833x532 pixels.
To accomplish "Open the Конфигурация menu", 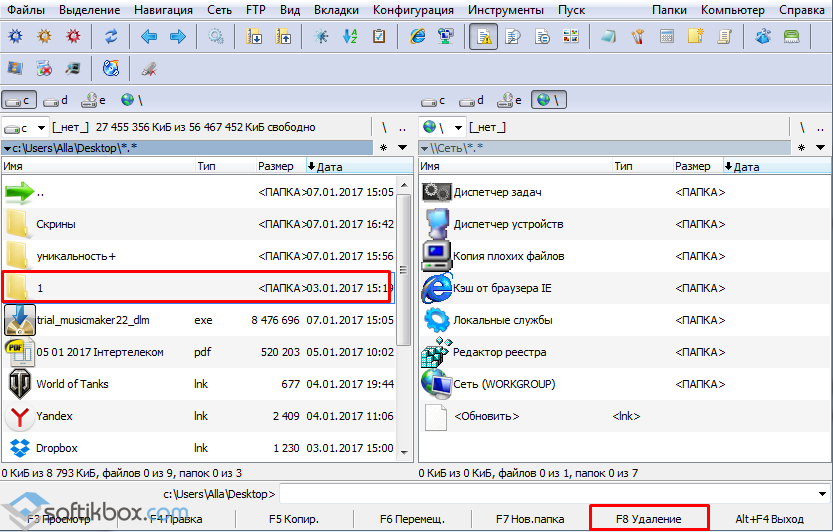I will pyautogui.click(x=412, y=10).
